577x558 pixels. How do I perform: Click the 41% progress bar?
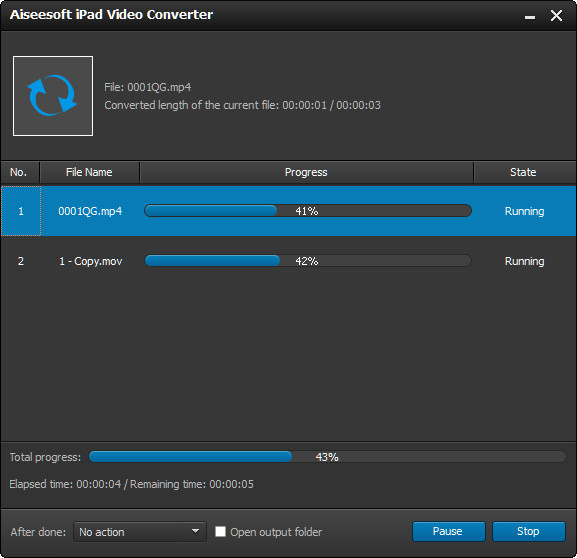click(x=308, y=211)
